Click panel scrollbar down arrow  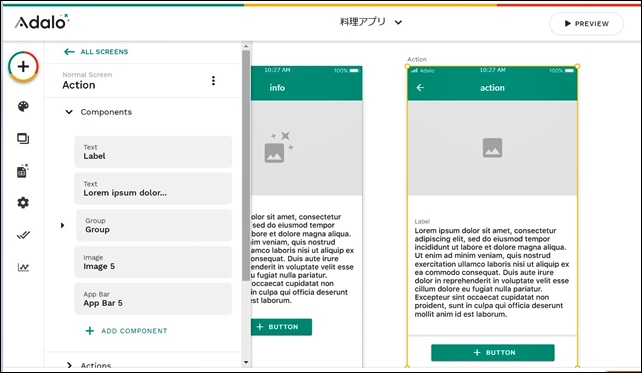click(246, 362)
